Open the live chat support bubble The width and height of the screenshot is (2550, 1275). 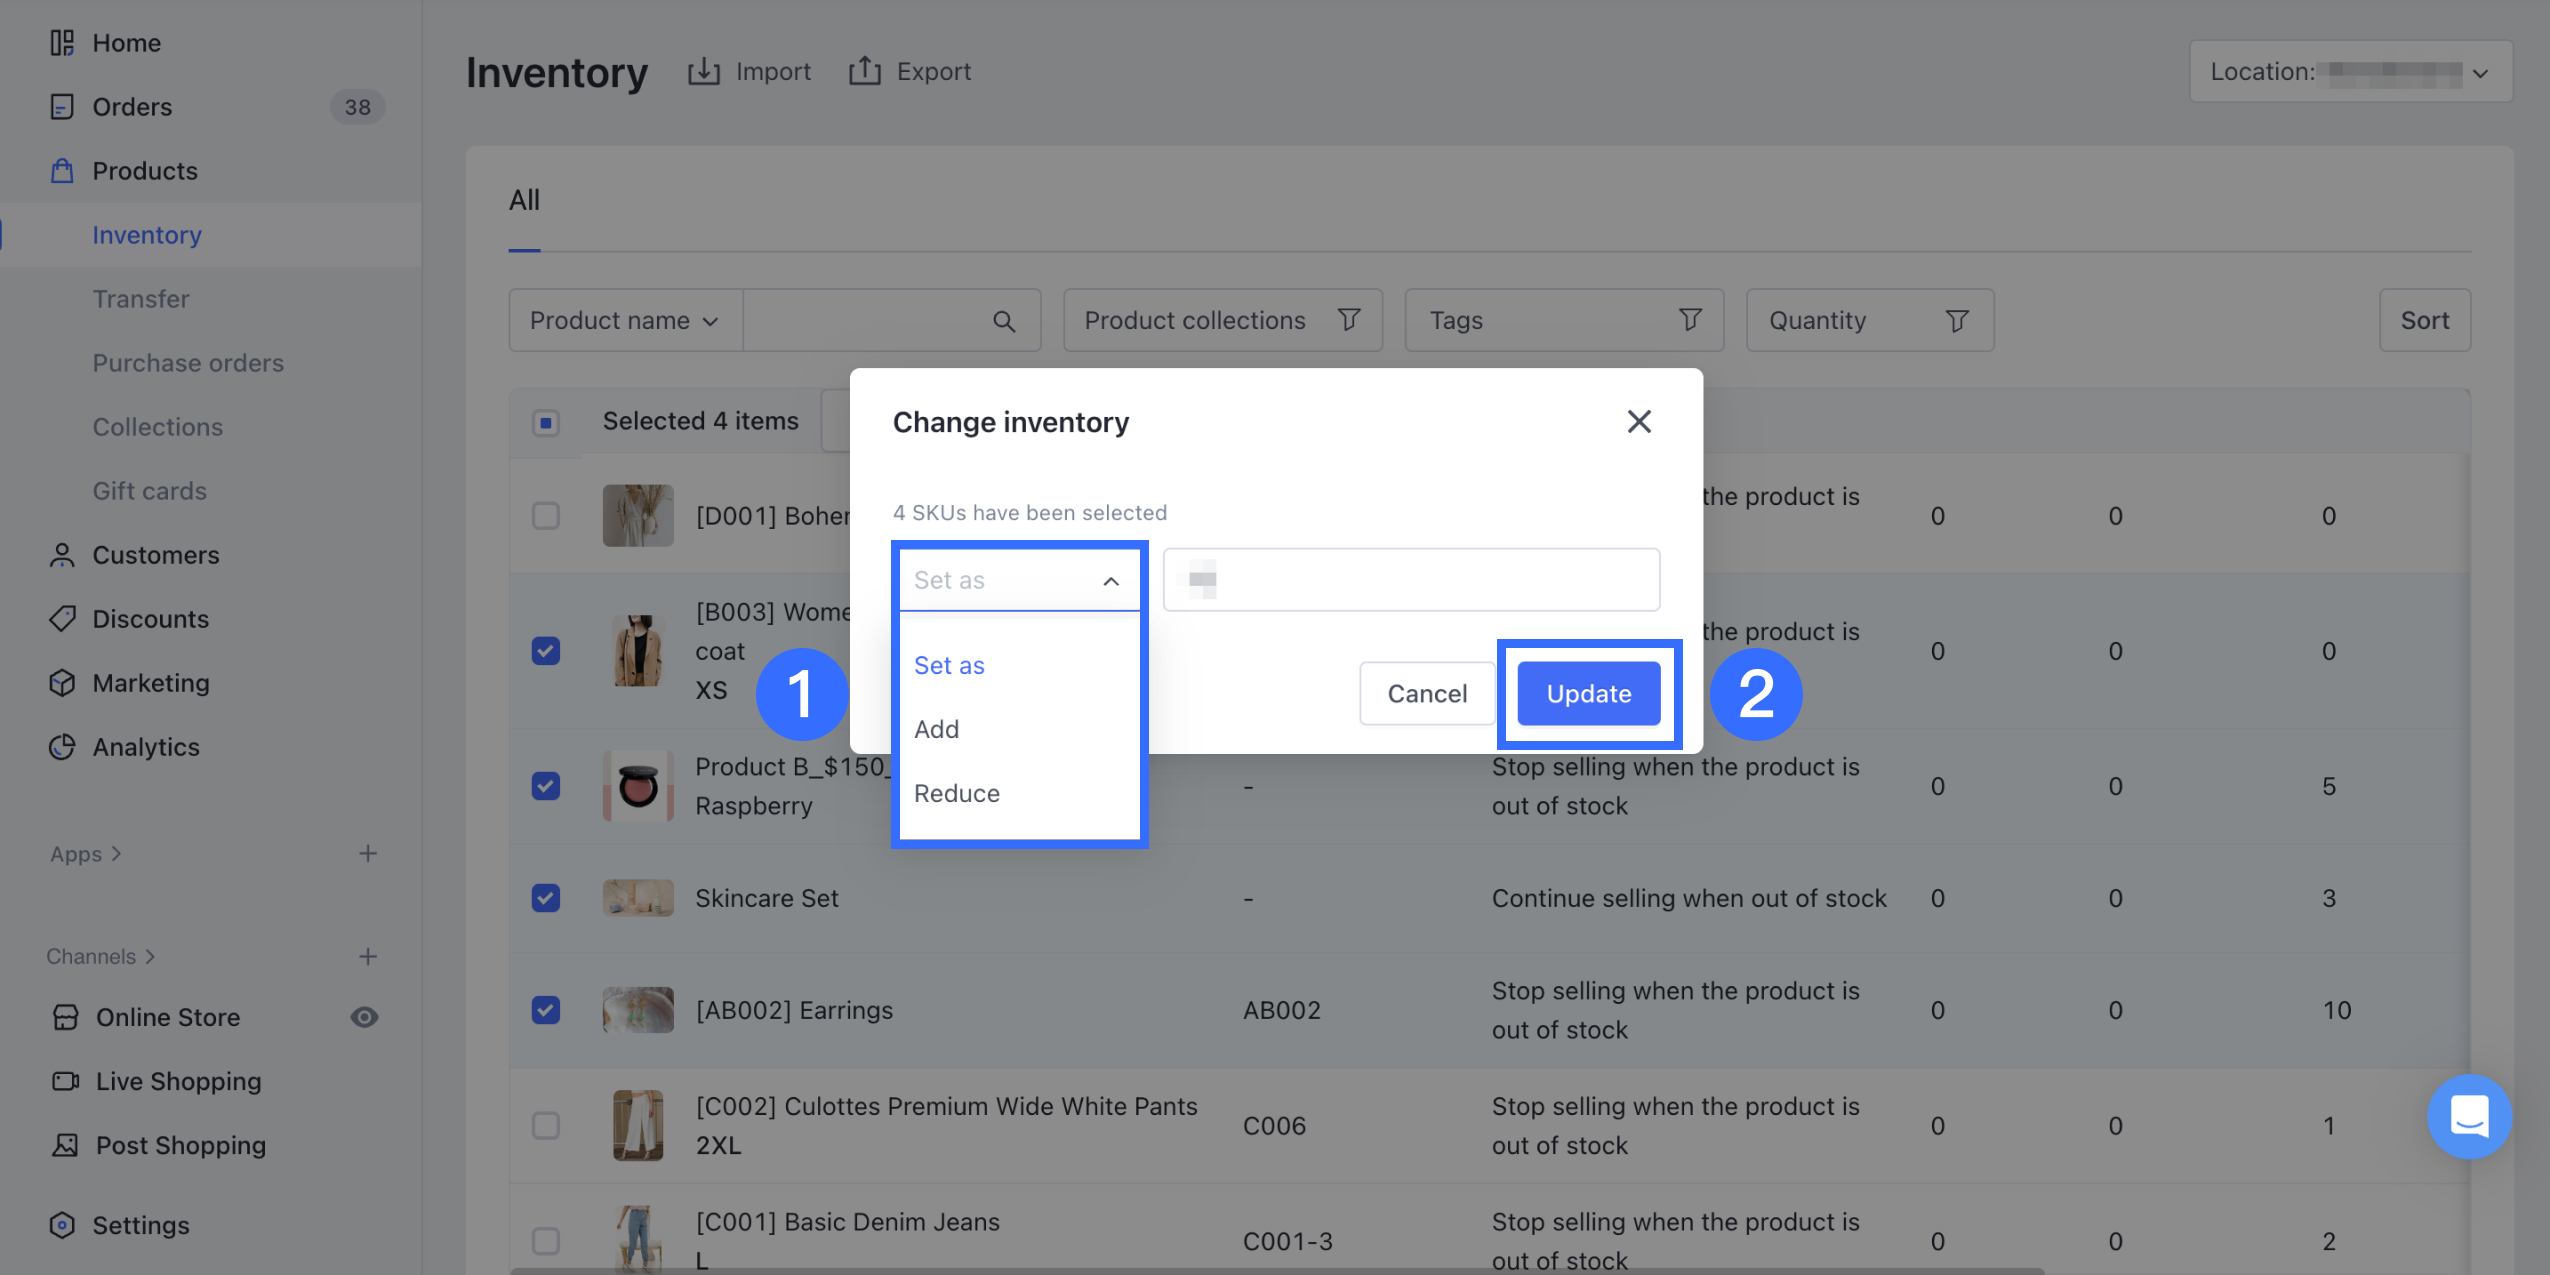pyautogui.click(x=2468, y=1116)
